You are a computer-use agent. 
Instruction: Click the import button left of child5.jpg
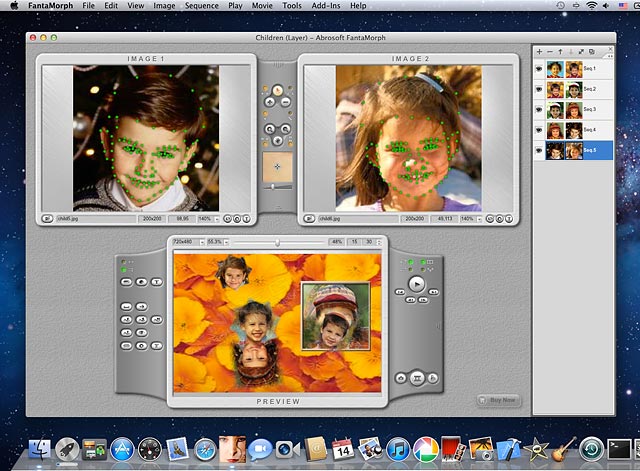[x=47, y=219]
